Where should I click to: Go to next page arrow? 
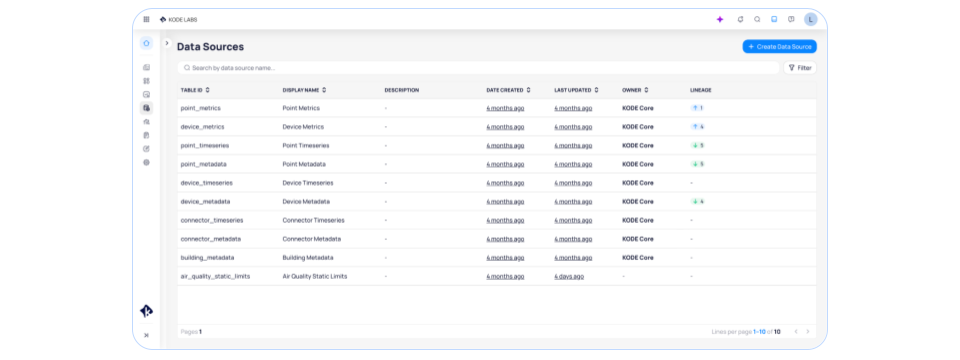[808, 332]
